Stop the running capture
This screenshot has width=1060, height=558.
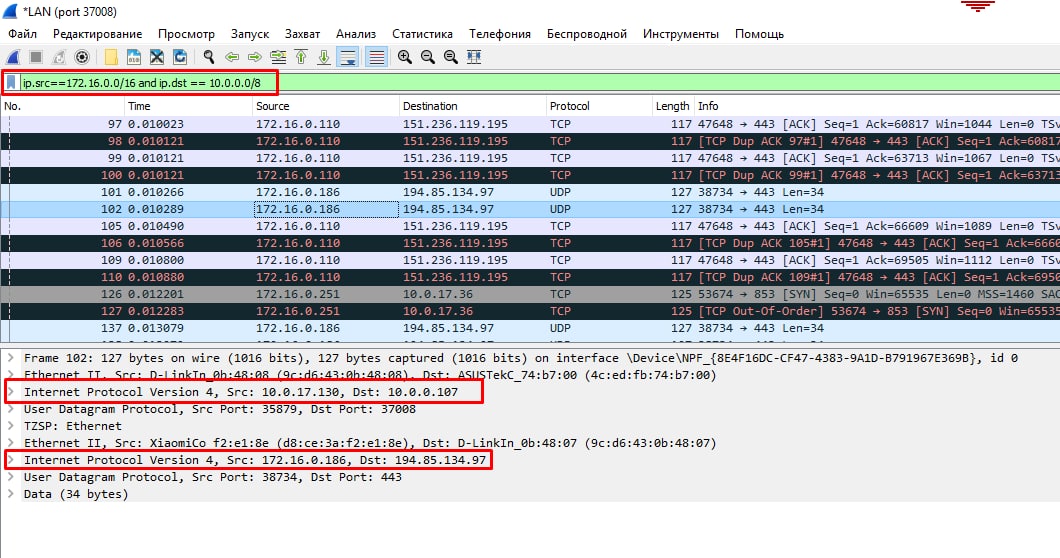[37, 57]
